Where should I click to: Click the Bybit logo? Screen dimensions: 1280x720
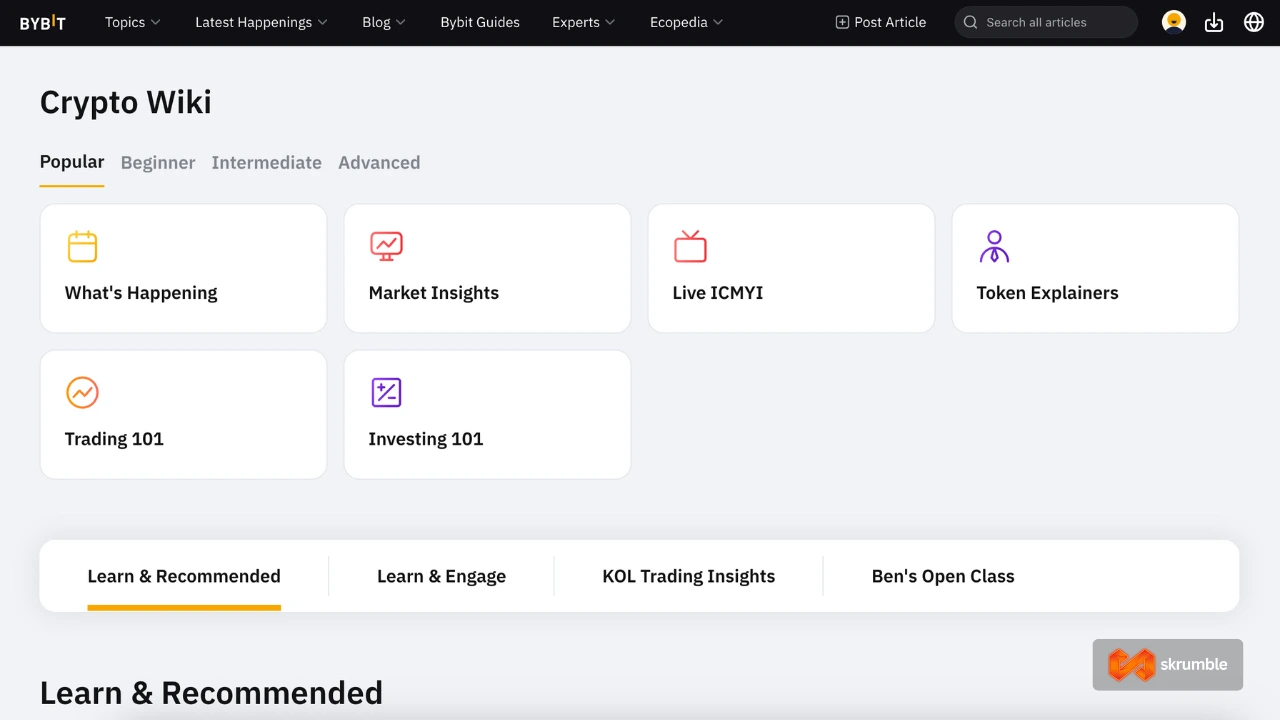[43, 22]
